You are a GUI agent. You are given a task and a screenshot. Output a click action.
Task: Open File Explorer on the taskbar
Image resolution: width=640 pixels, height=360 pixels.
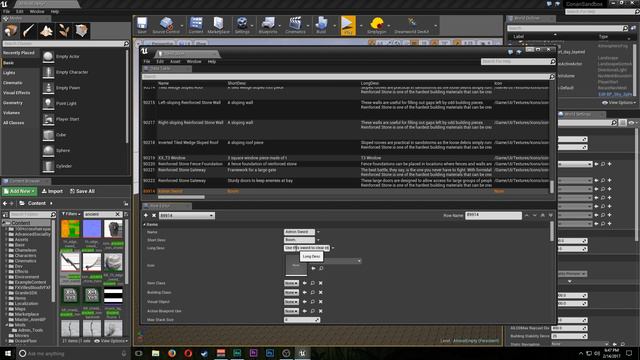click(x=156, y=353)
